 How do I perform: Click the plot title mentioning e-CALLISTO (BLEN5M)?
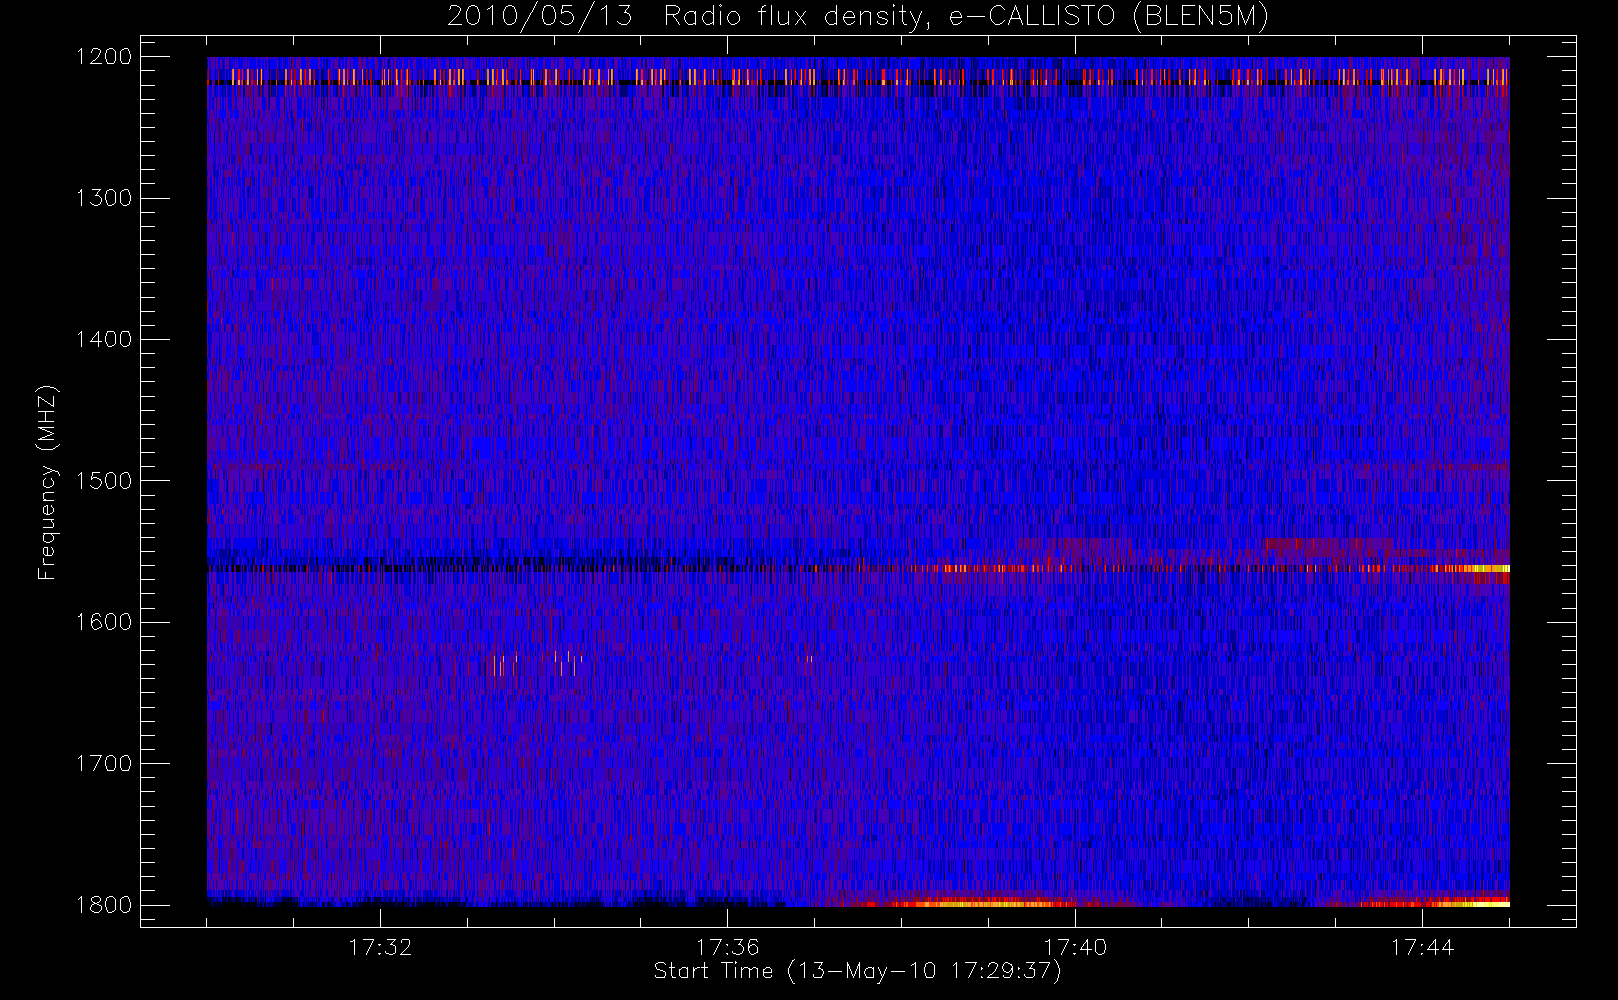pyautogui.click(x=858, y=17)
